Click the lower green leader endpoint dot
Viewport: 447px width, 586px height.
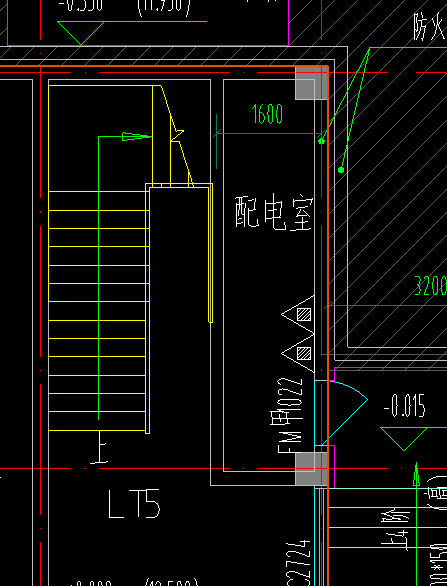[341, 170]
